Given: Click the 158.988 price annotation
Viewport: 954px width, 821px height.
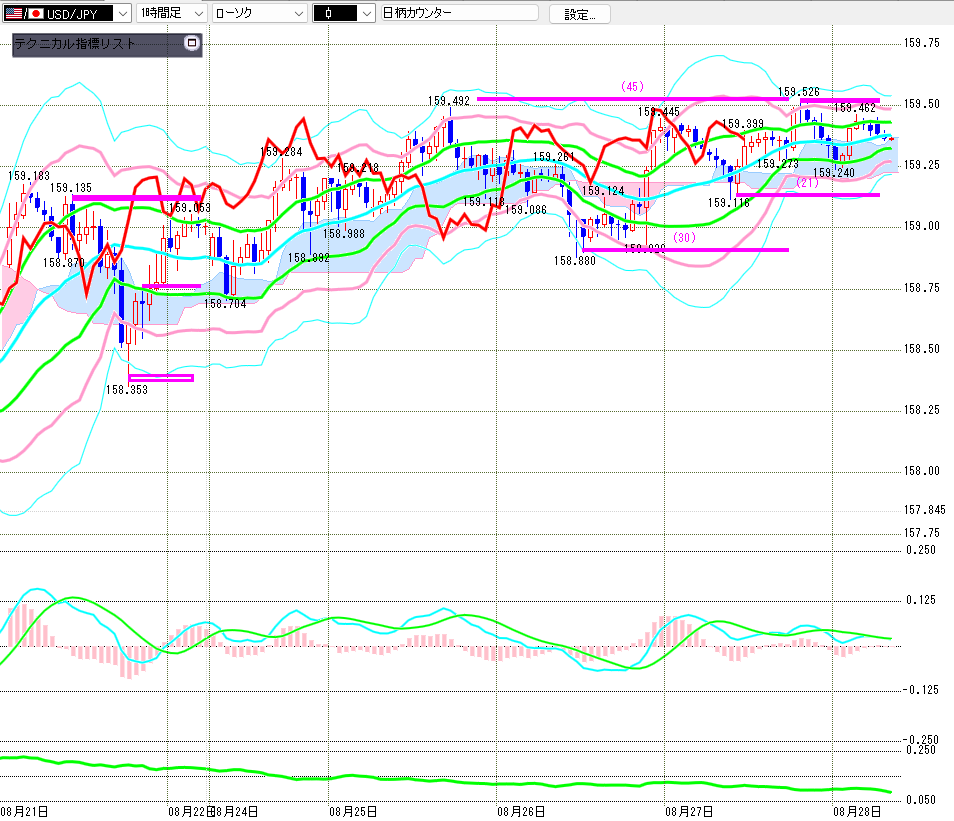Looking at the screenshot, I should (344, 234).
